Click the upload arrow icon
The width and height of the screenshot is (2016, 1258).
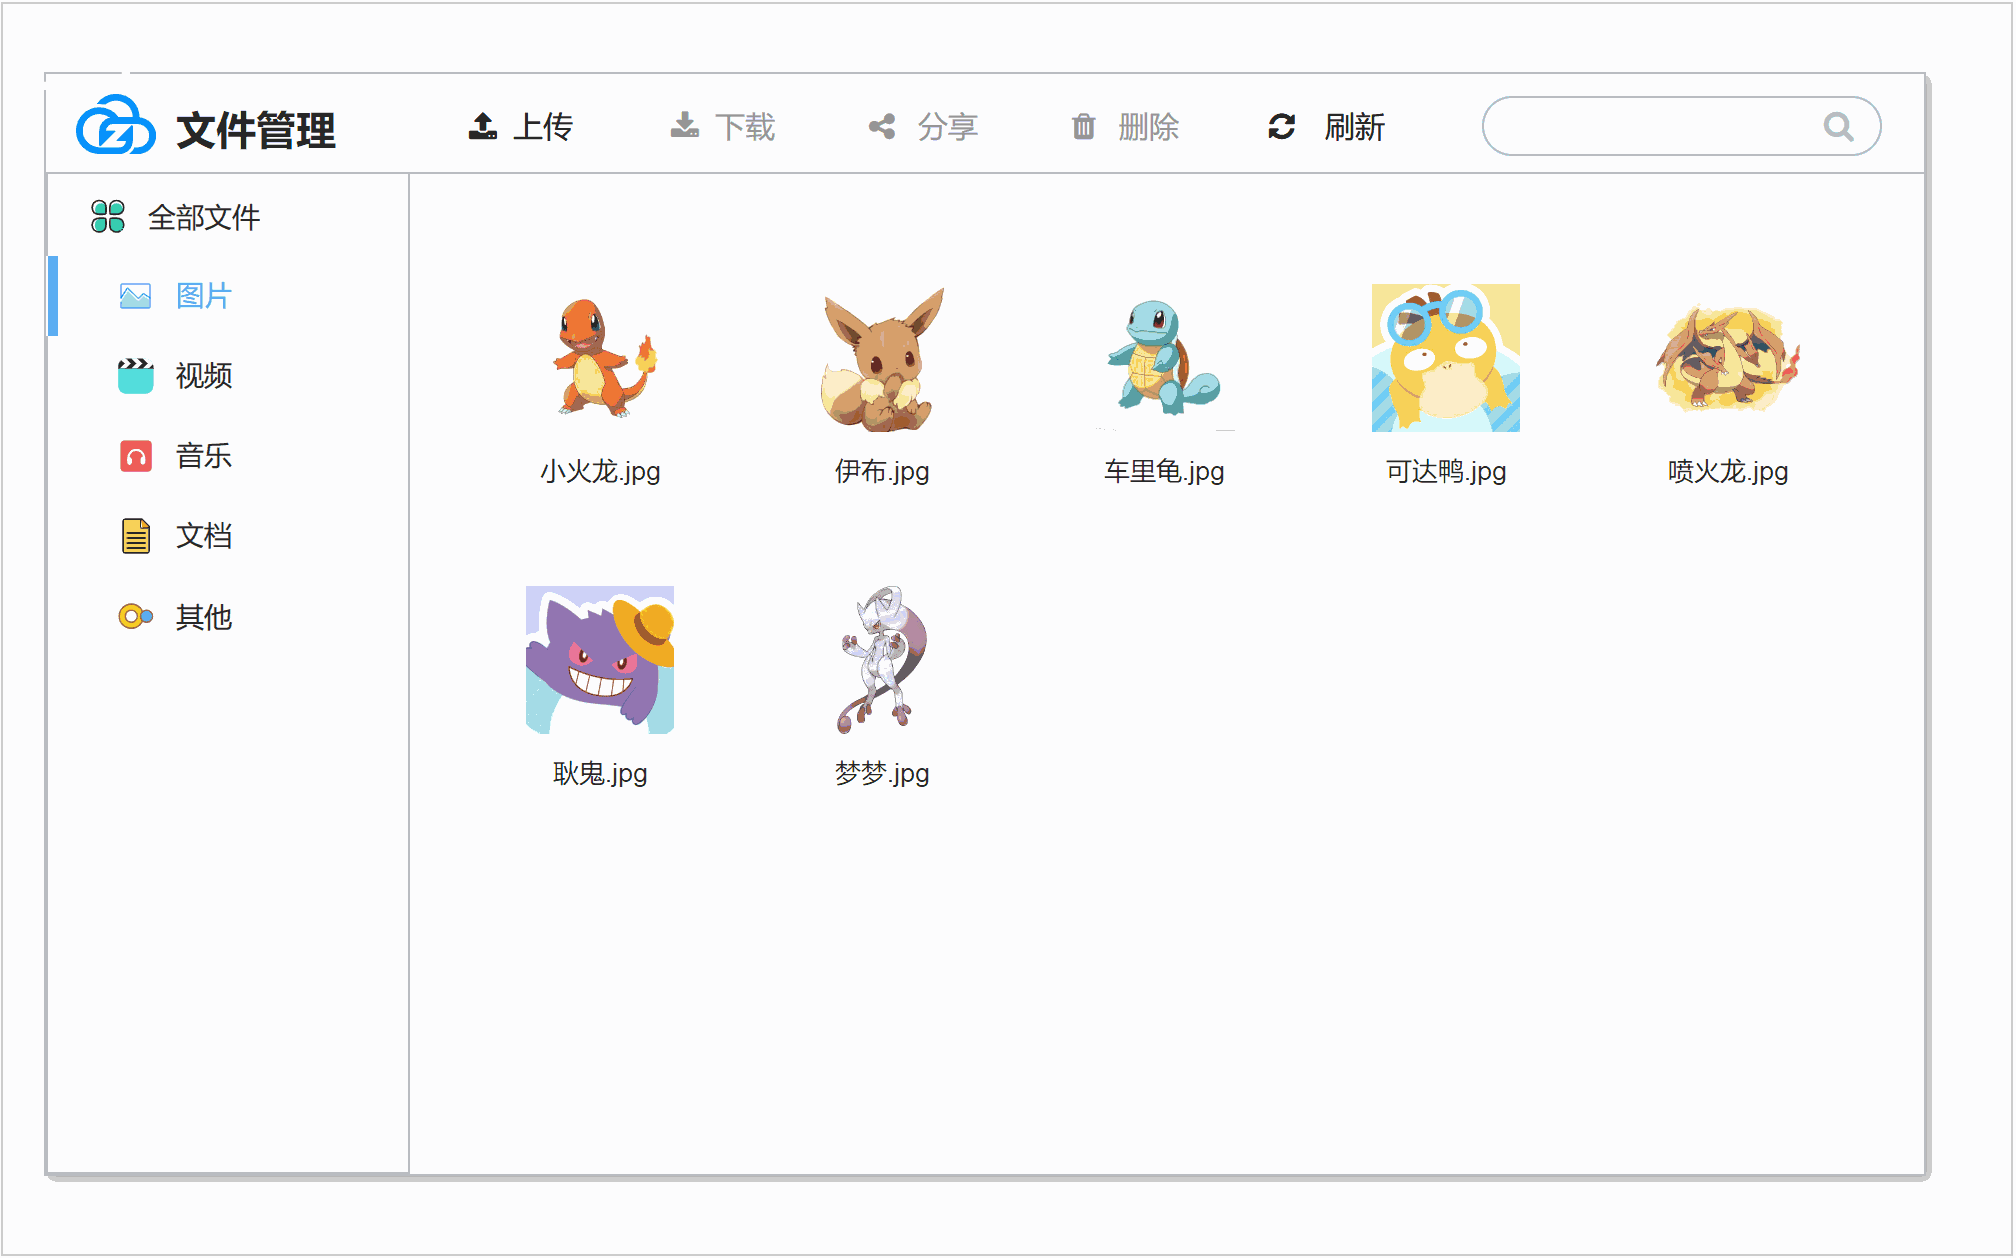483,126
